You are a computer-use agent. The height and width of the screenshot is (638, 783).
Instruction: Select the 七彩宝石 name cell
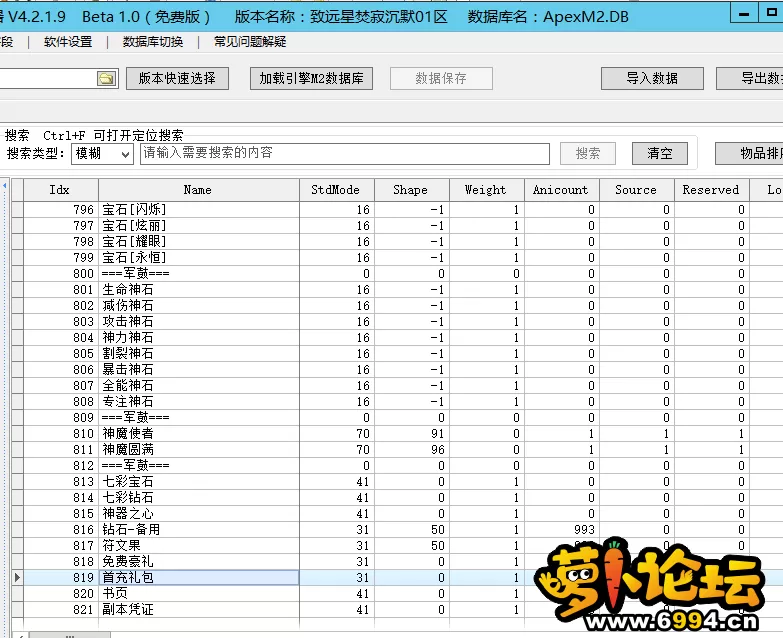(x=199, y=482)
